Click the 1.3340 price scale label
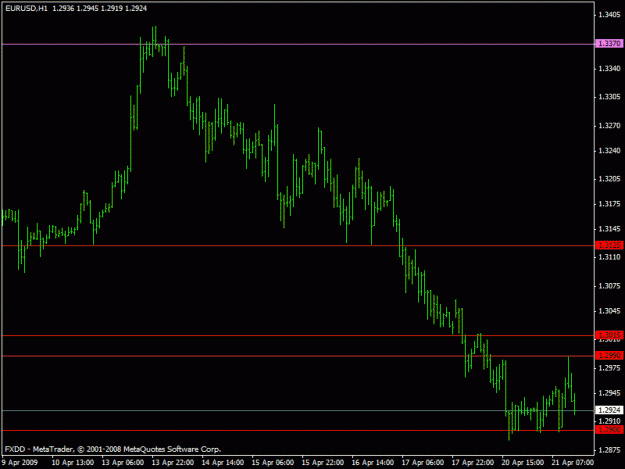This screenshot has width=625, height=469. coord(609,69)
